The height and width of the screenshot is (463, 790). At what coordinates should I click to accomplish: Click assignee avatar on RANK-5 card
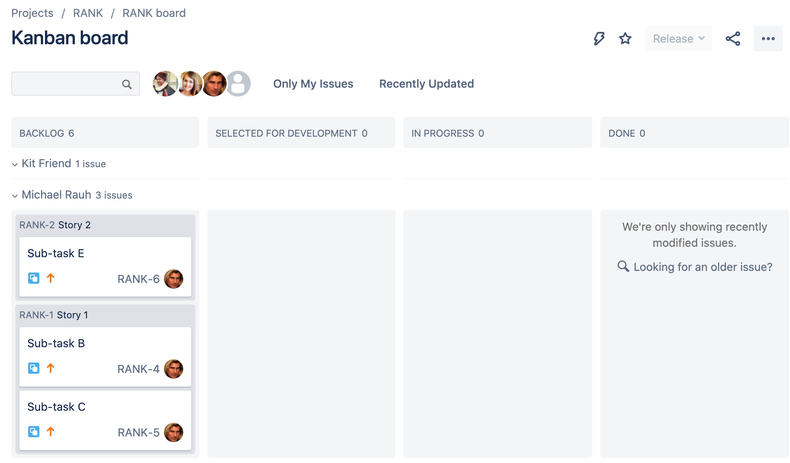click(x=174, y=432)
